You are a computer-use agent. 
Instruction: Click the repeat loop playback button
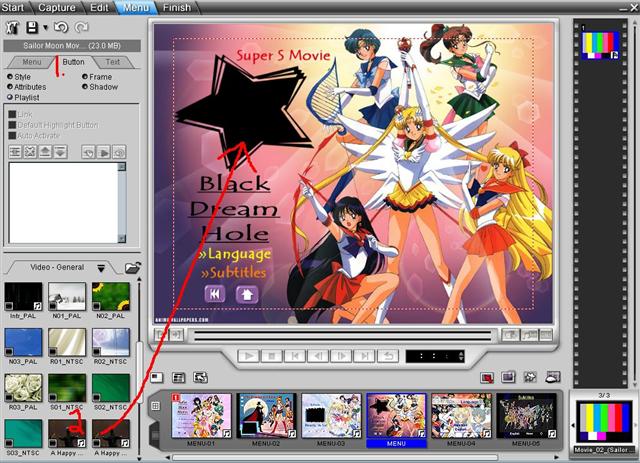click(x=388, y=356)
